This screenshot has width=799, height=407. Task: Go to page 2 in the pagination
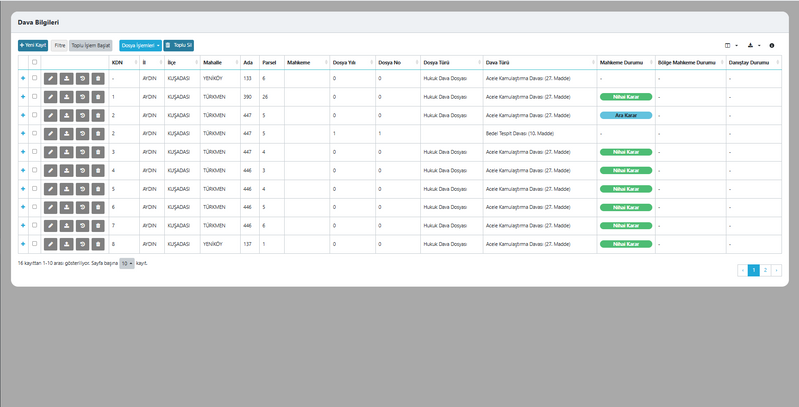[x=765, y=270]
